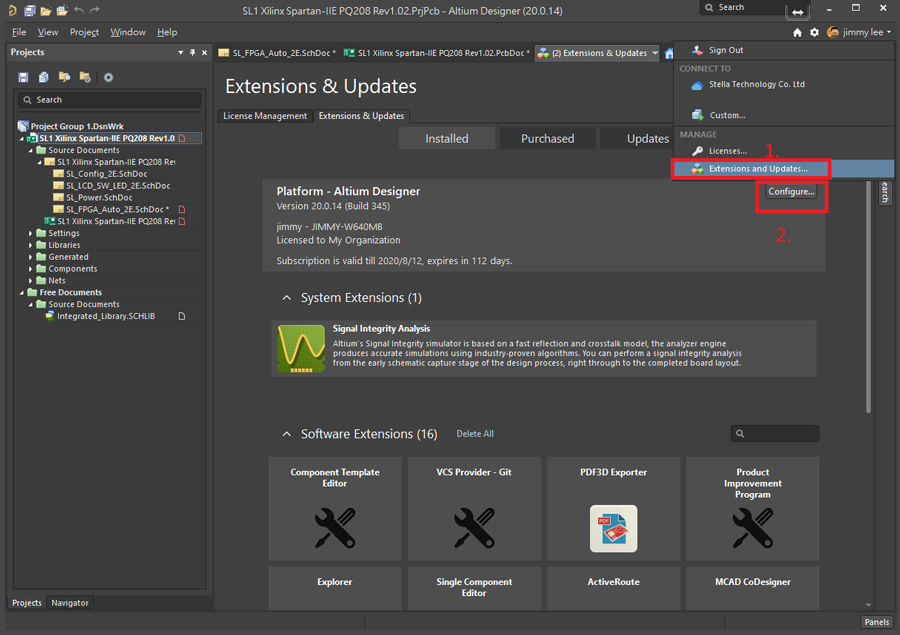Image resolution: width=900 pixels, height=635 pixels.
Task: Open the Project menu
Action: point(84,32)
